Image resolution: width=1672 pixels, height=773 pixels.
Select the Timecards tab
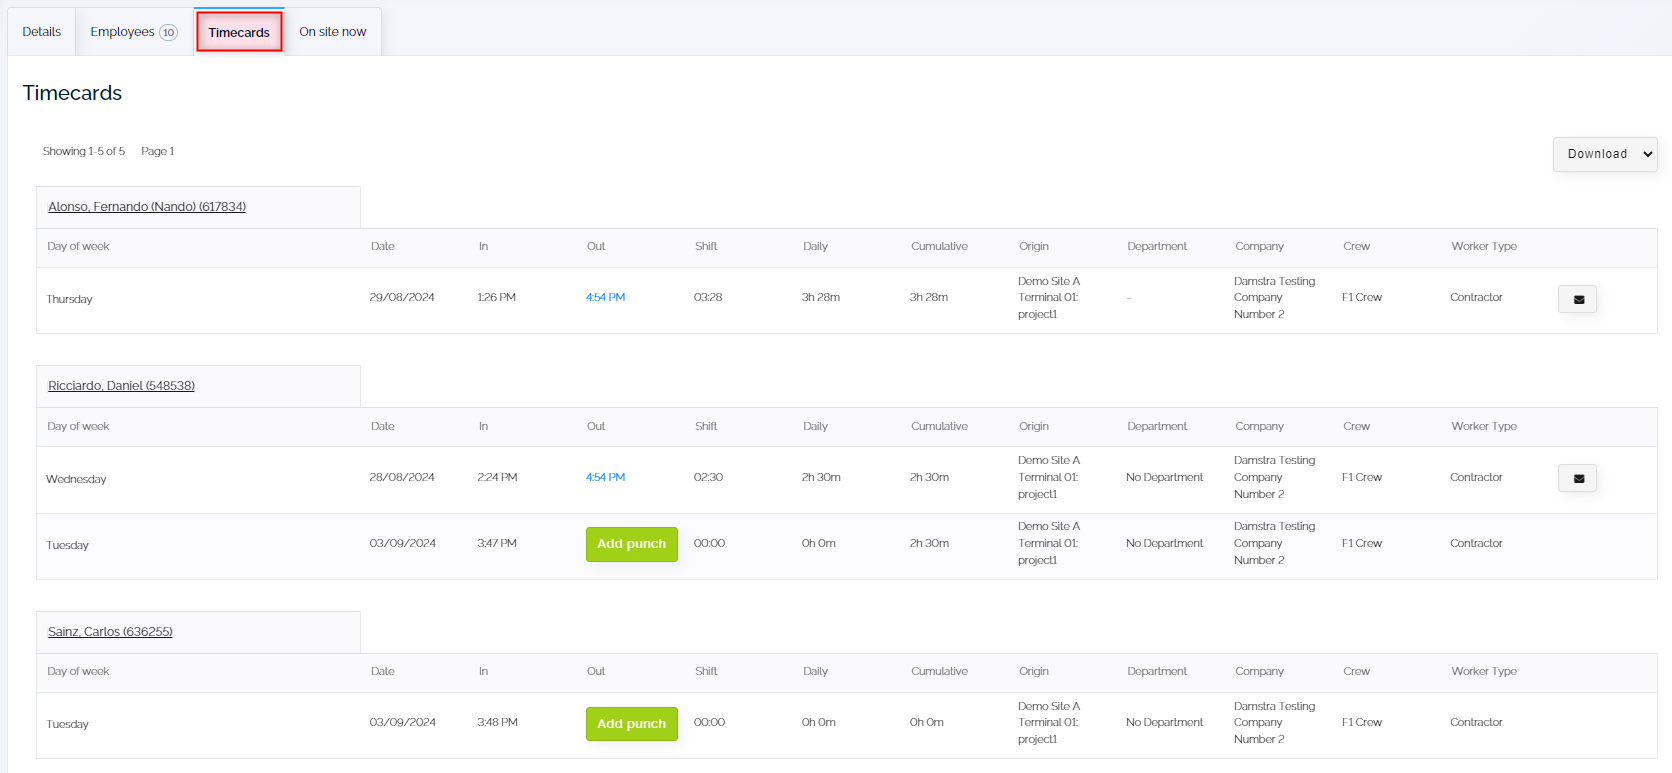(239, 32)
